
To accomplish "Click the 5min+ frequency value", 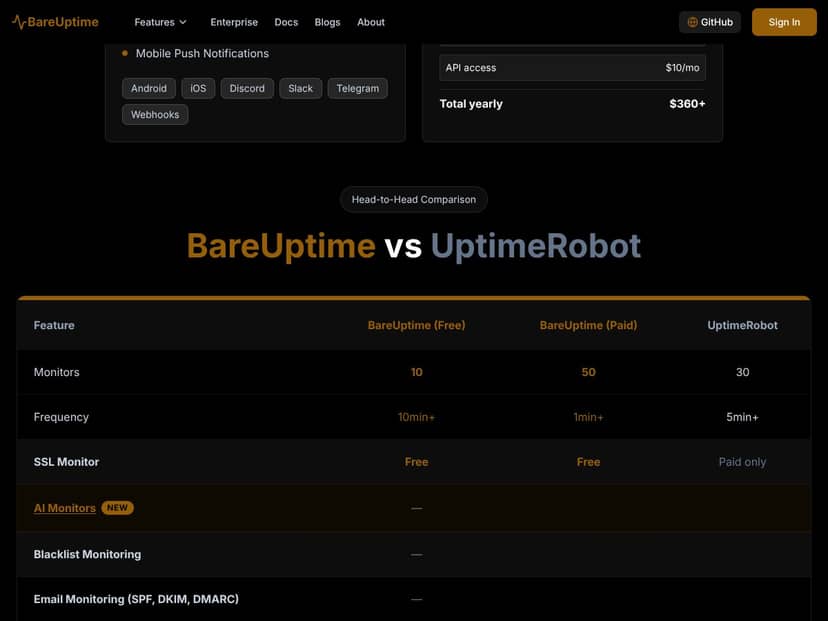I will 742,417.
